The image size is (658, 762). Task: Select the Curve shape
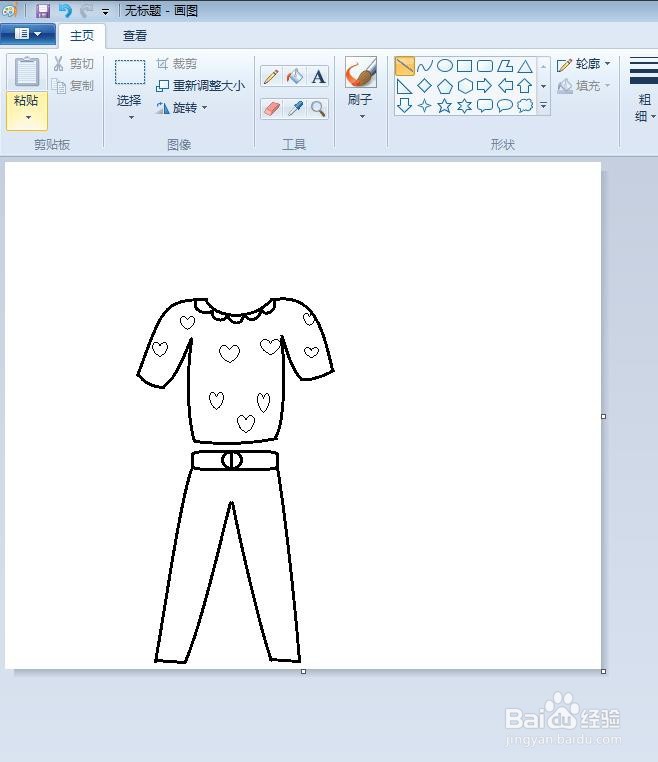click(425, 66)
